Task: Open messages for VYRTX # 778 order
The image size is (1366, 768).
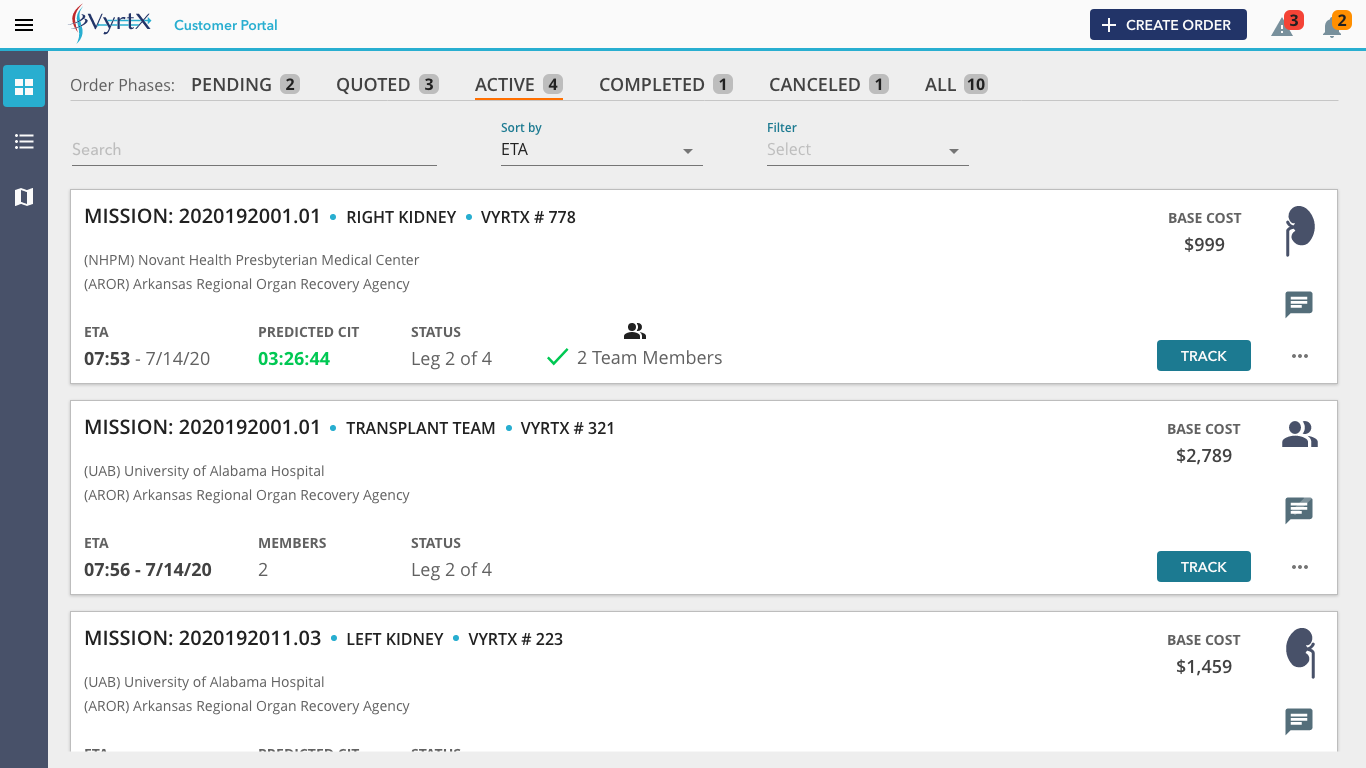Action: click(1299, 304)
